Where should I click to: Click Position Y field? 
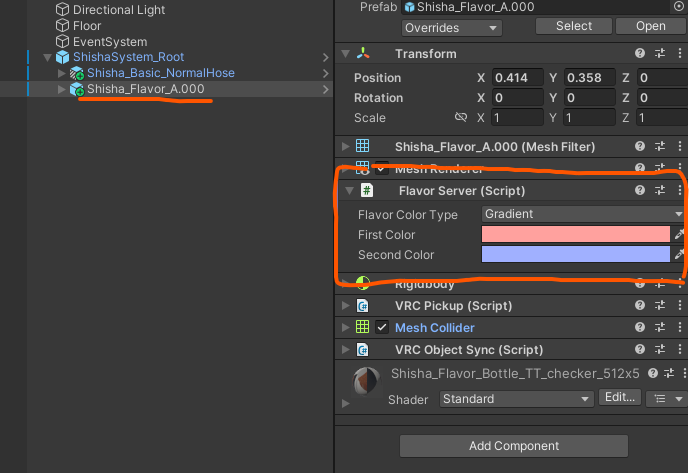590,78
